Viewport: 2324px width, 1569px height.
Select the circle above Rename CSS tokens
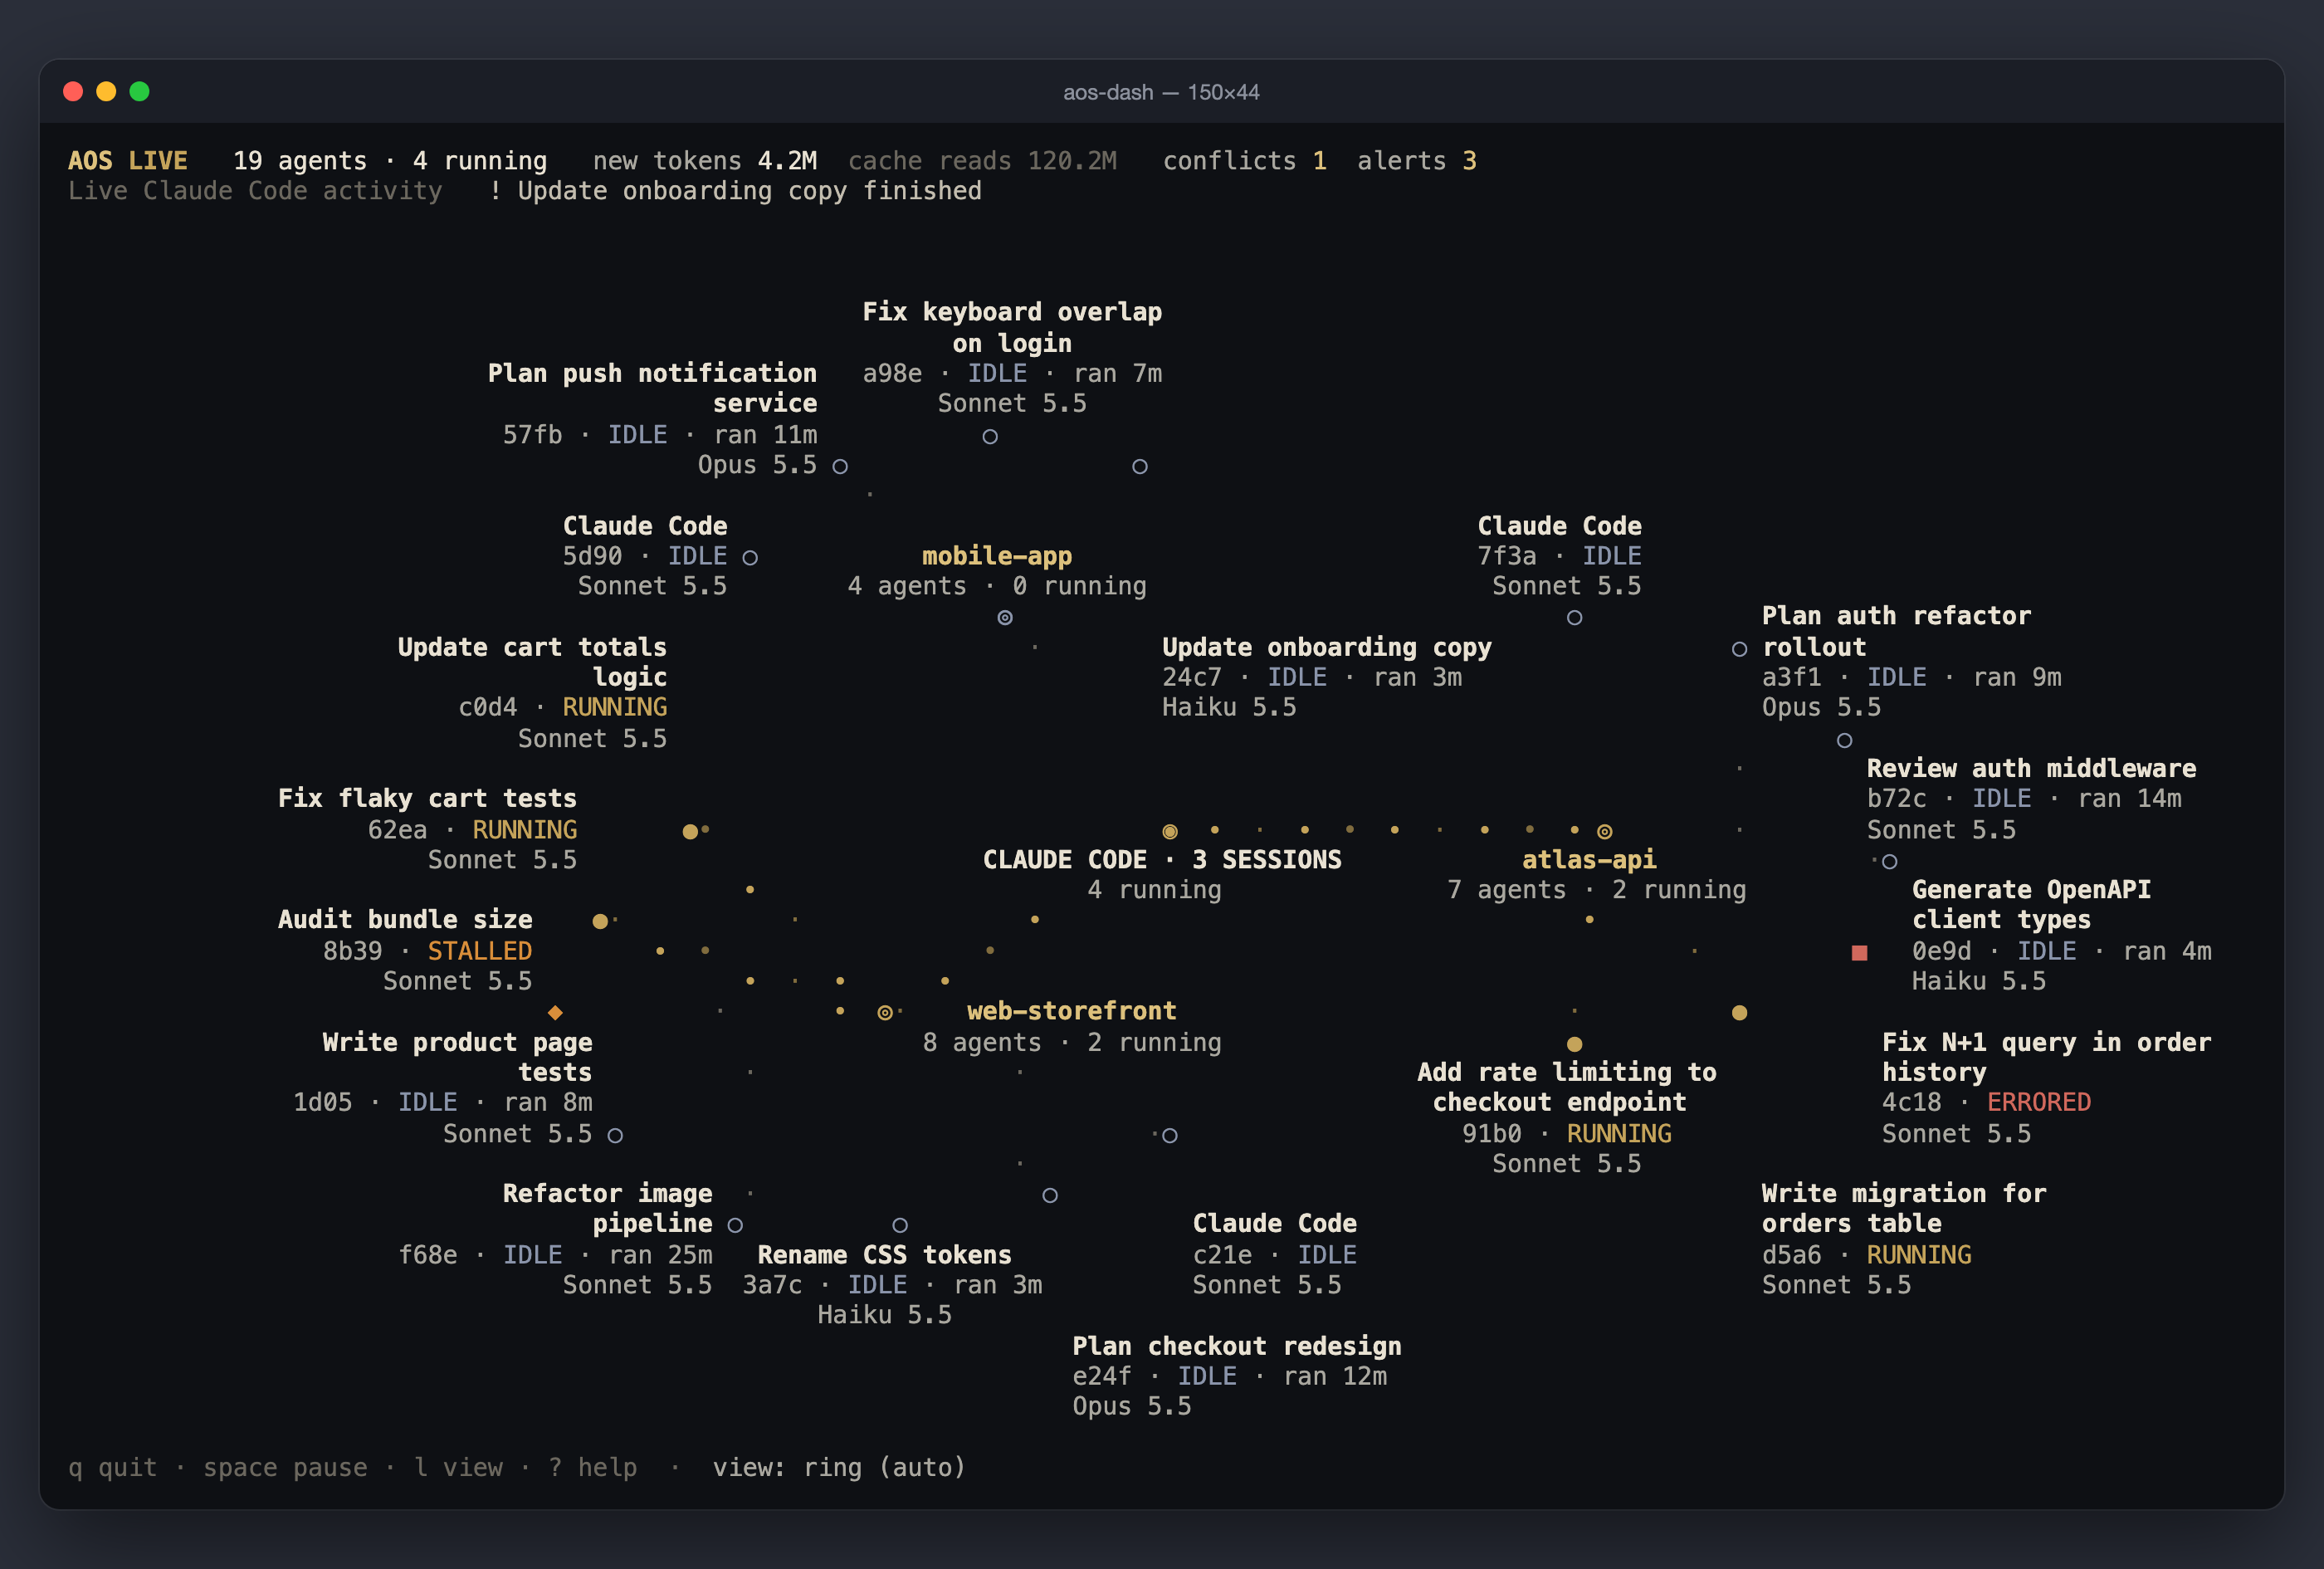tap(900, 1225)
